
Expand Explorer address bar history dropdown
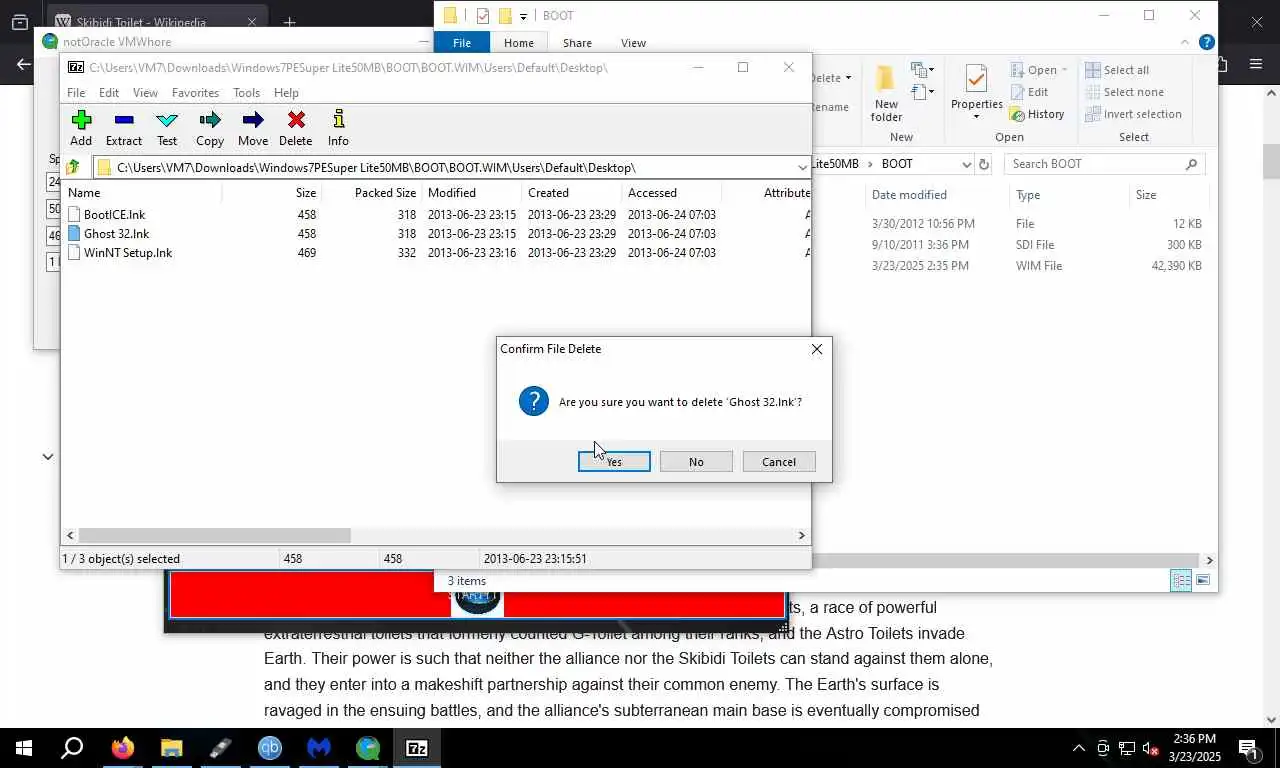(x=966, y=164)
